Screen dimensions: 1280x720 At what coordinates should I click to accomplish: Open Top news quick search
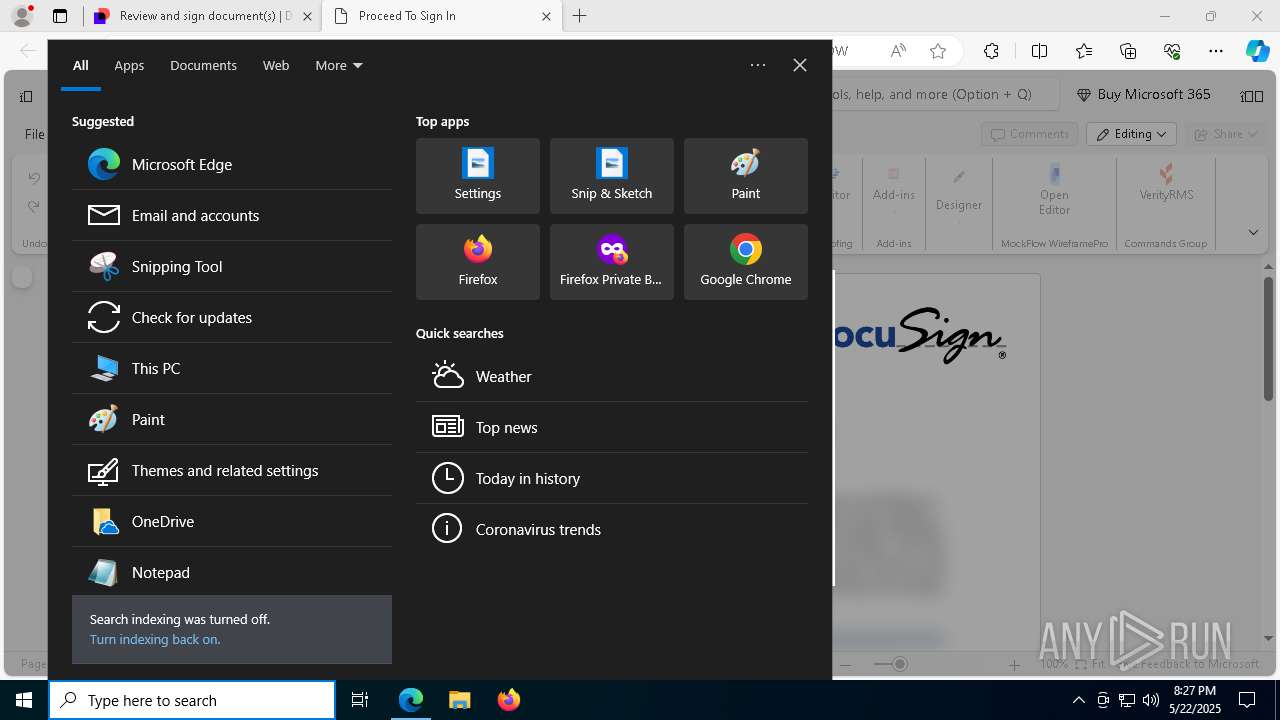[612, 427]
